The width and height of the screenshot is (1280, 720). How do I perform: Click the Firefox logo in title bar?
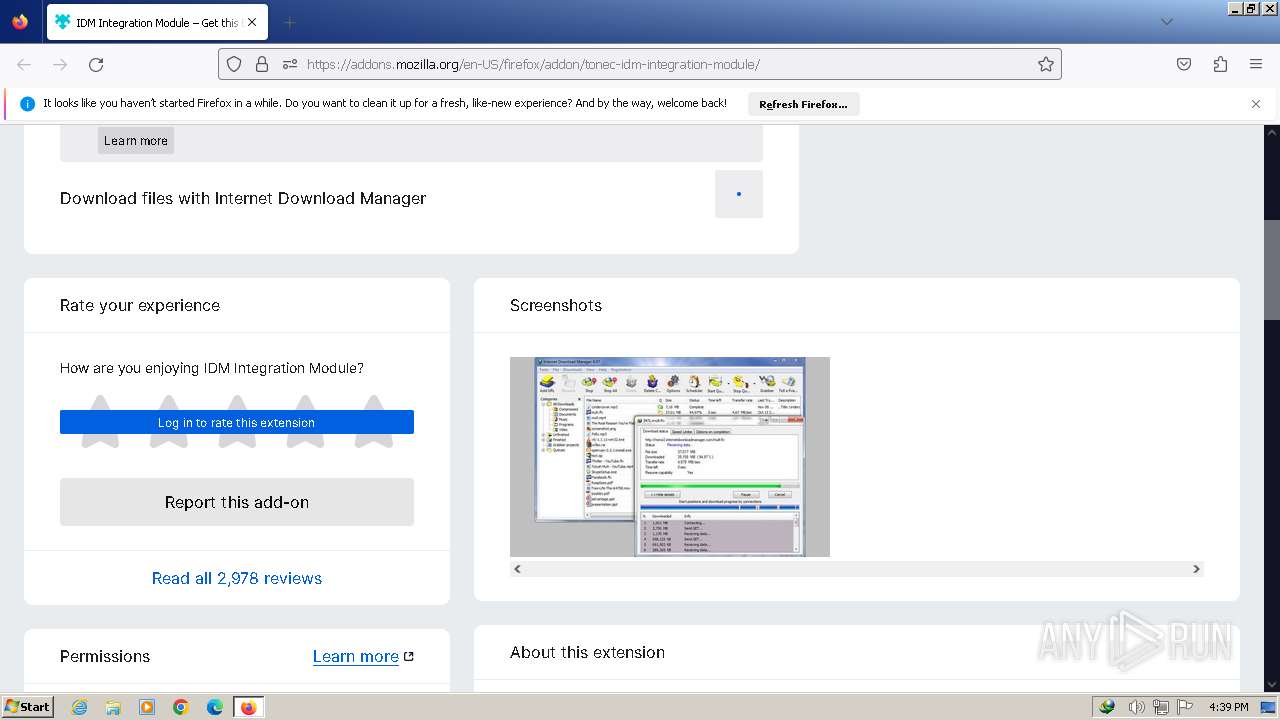[20, 21]
